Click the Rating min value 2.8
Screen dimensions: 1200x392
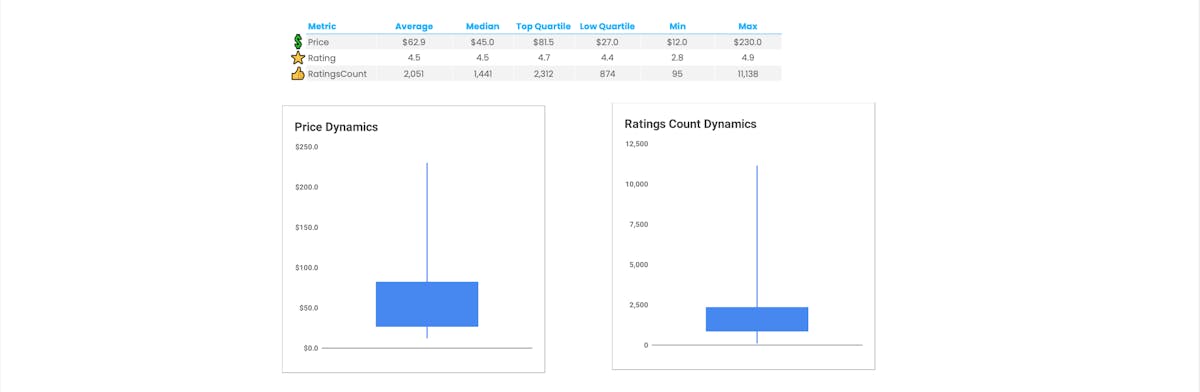pyautogui.click(x=678, y=58)
